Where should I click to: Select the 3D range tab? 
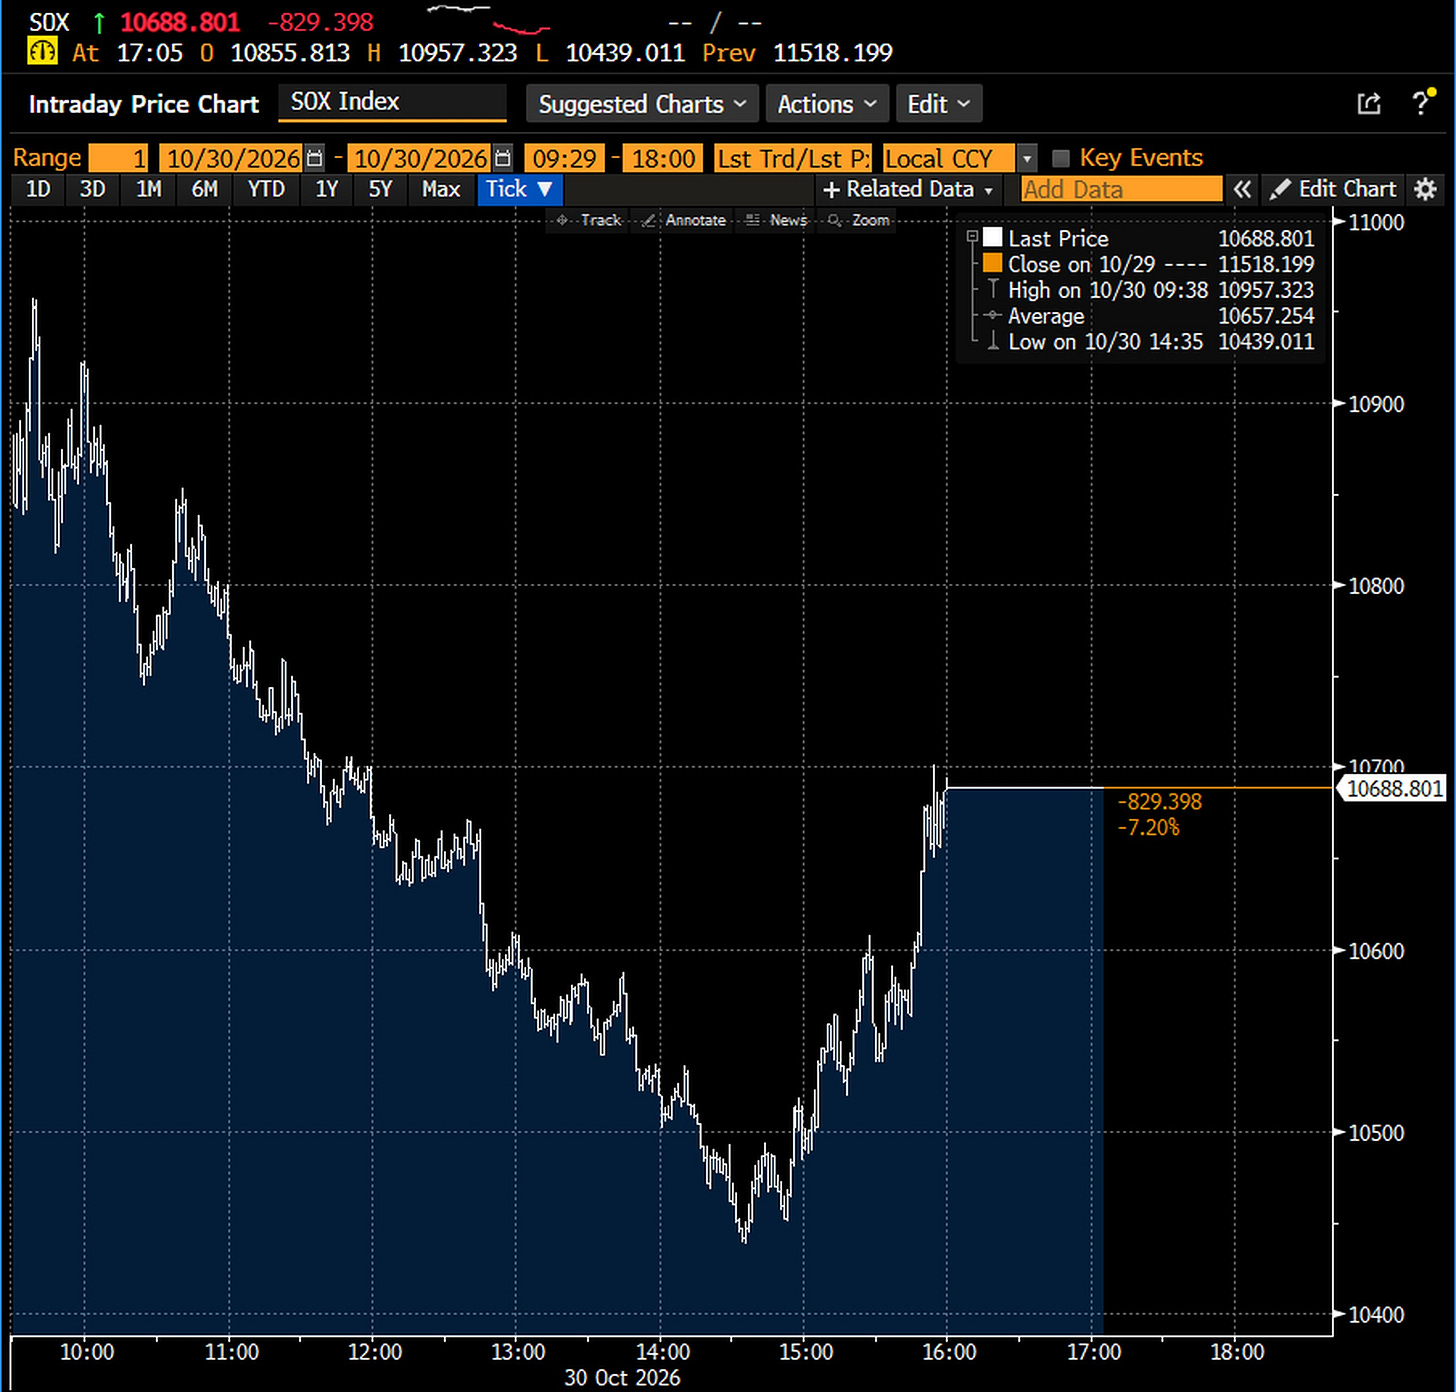tap(92, 189)
